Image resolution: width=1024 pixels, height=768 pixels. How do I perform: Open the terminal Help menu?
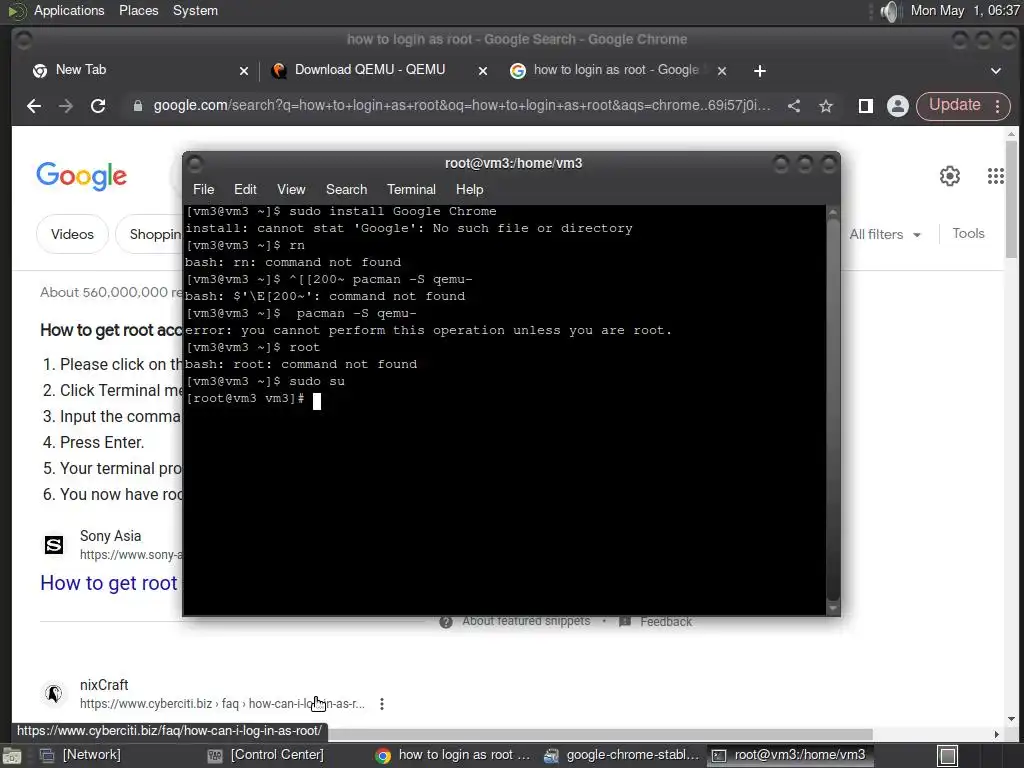(470, 189)
